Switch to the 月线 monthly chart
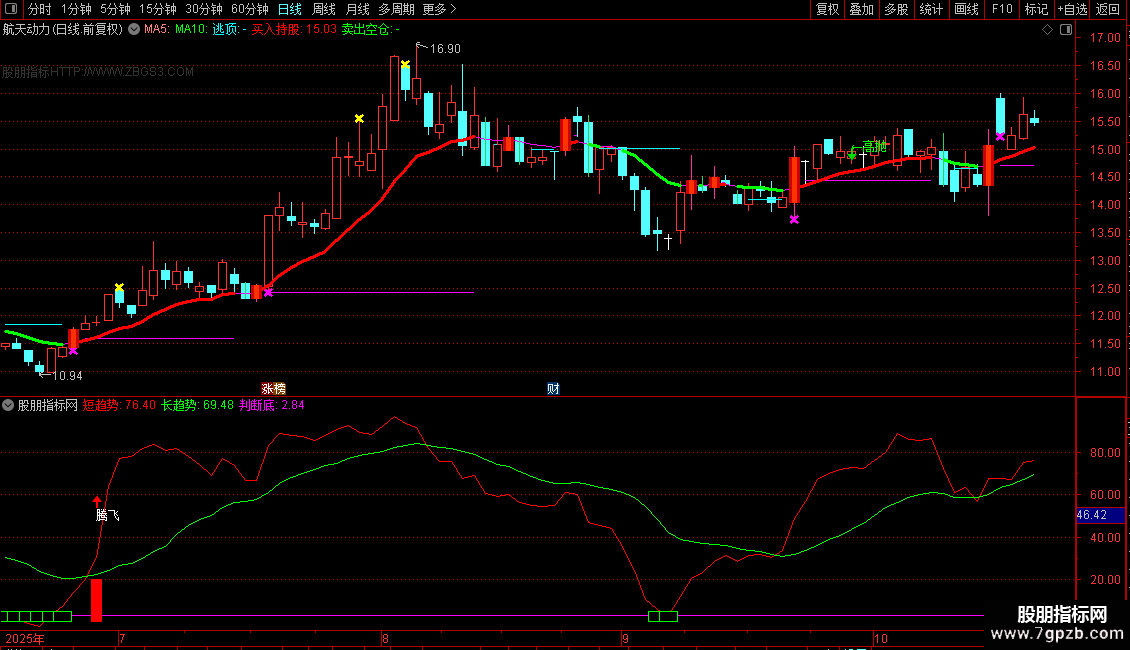The image size is (1130, 650). click(x=357, y=9)
